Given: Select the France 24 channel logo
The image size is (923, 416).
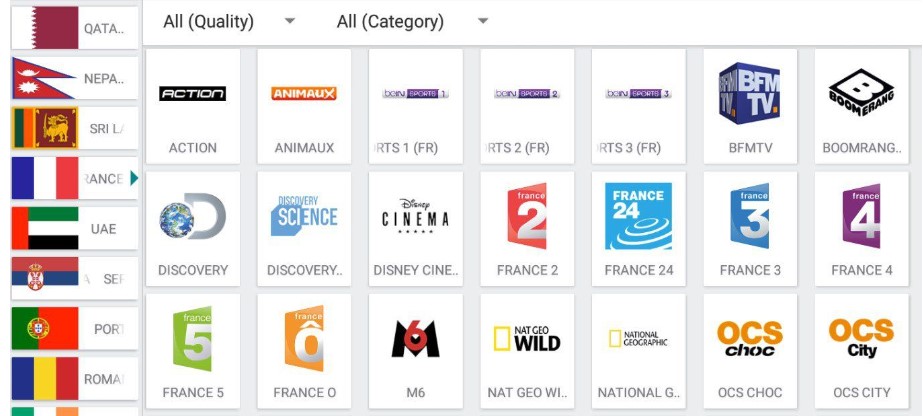Looking at the screenshot, I should [638, 216].
